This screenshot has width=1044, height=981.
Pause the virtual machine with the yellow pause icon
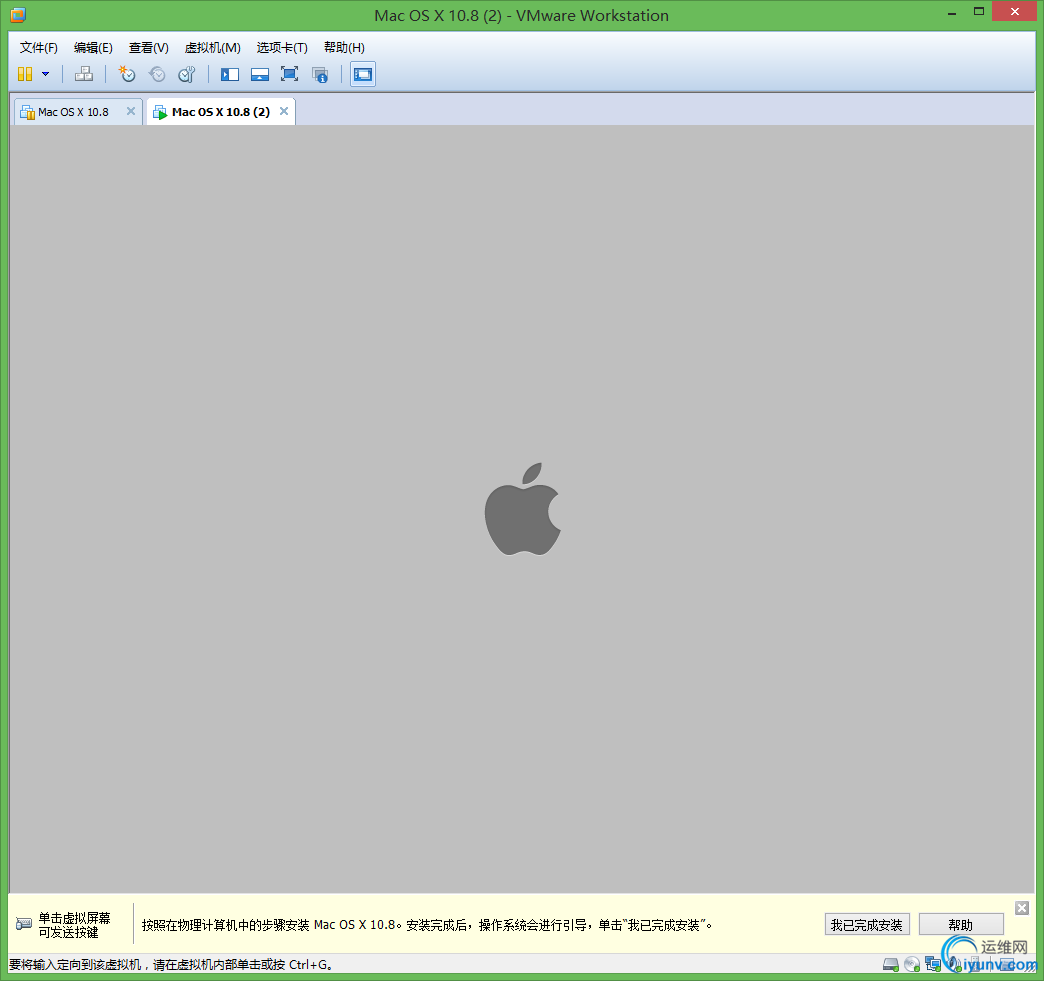25,74
